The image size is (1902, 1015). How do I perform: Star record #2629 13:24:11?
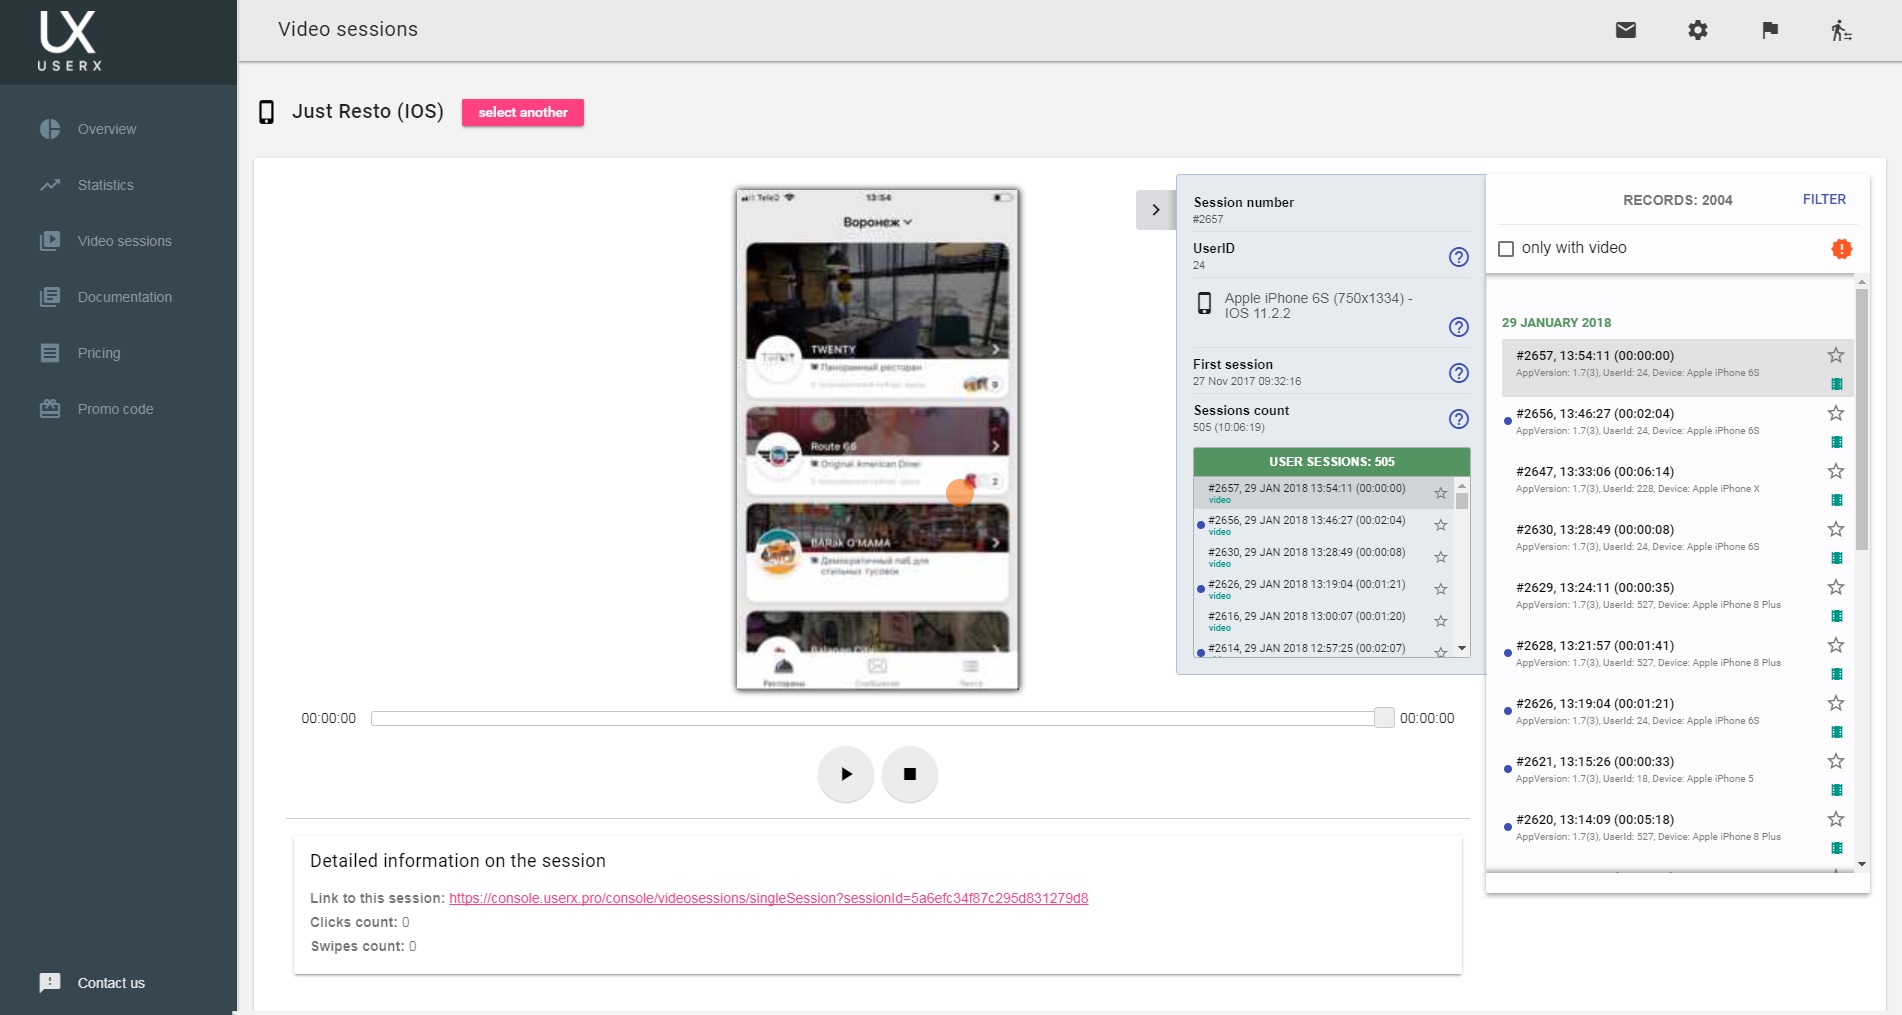click(1836, 587)
